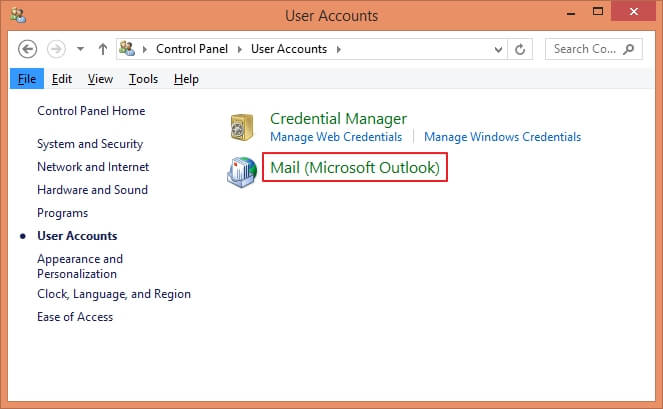Open the recent locations dropdown arrow
Screen dimensions: 663x409
coord(80,49)
